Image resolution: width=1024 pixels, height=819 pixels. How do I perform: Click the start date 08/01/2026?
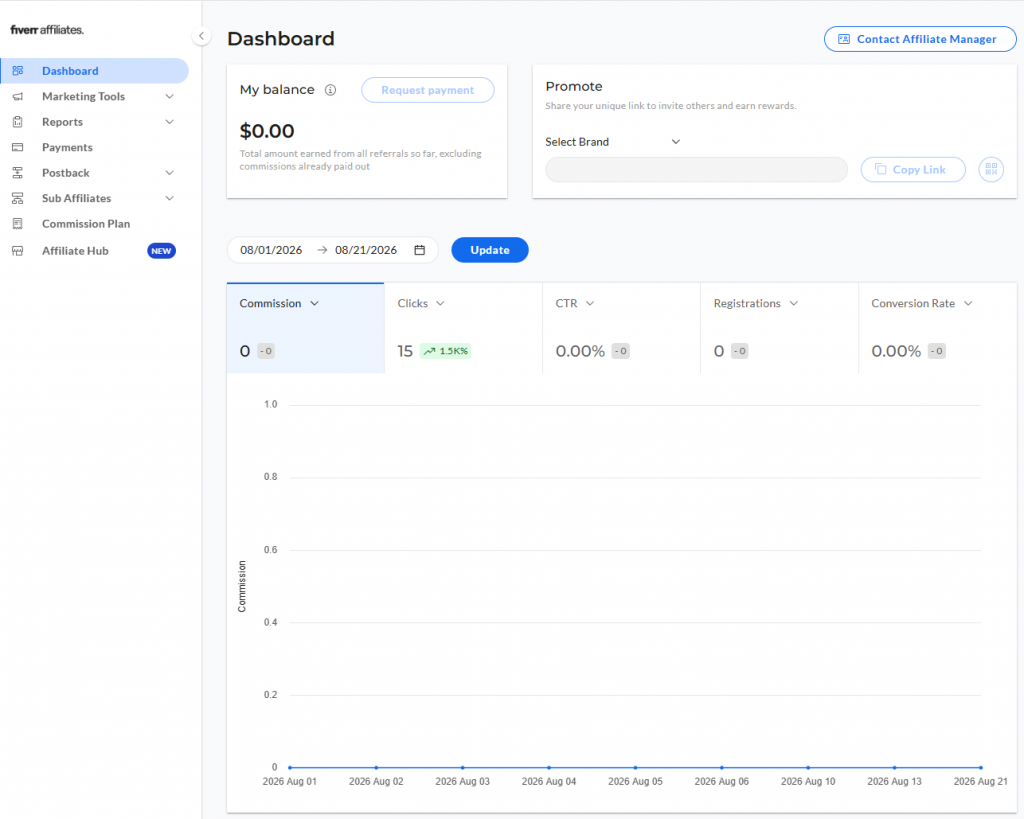click(x=271, y=250)
